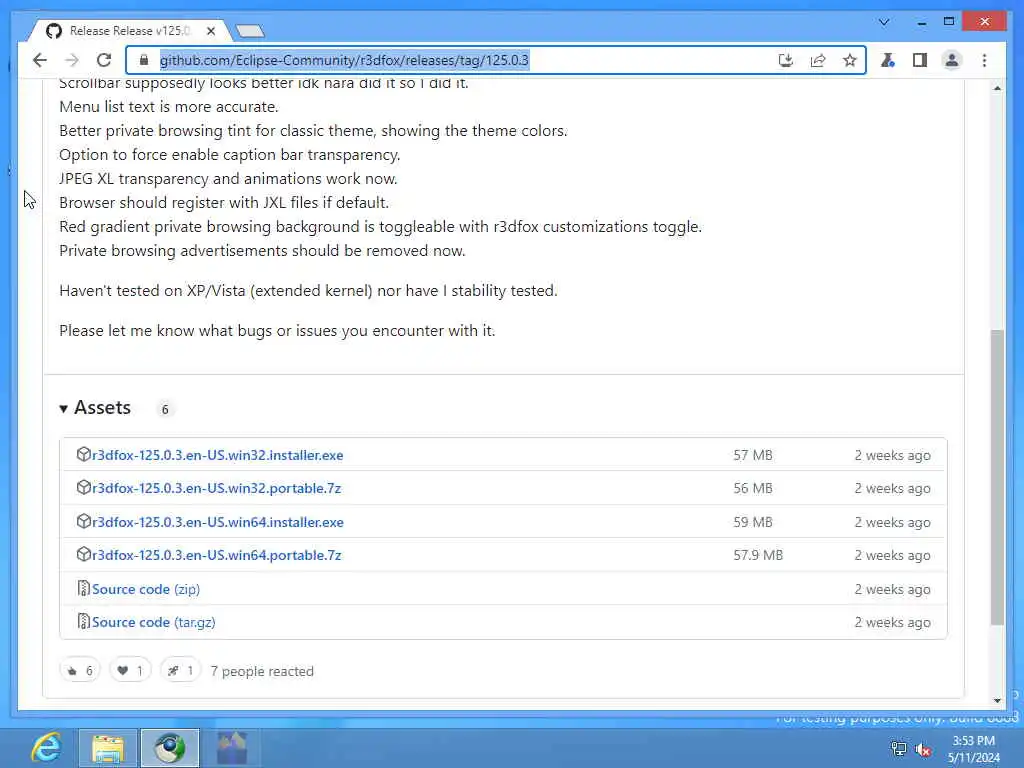Click the '59 MB' size text
1024x768 pixels.
tap(752, 522)
